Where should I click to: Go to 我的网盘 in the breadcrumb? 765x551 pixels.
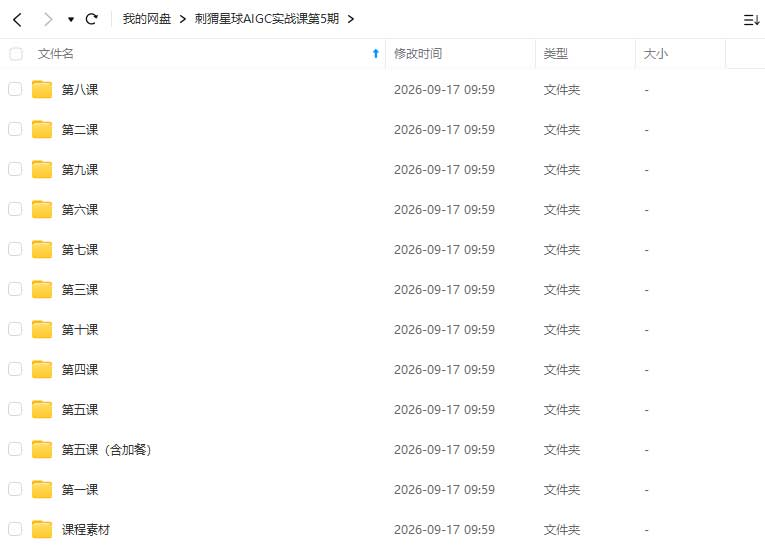point(146,19)
